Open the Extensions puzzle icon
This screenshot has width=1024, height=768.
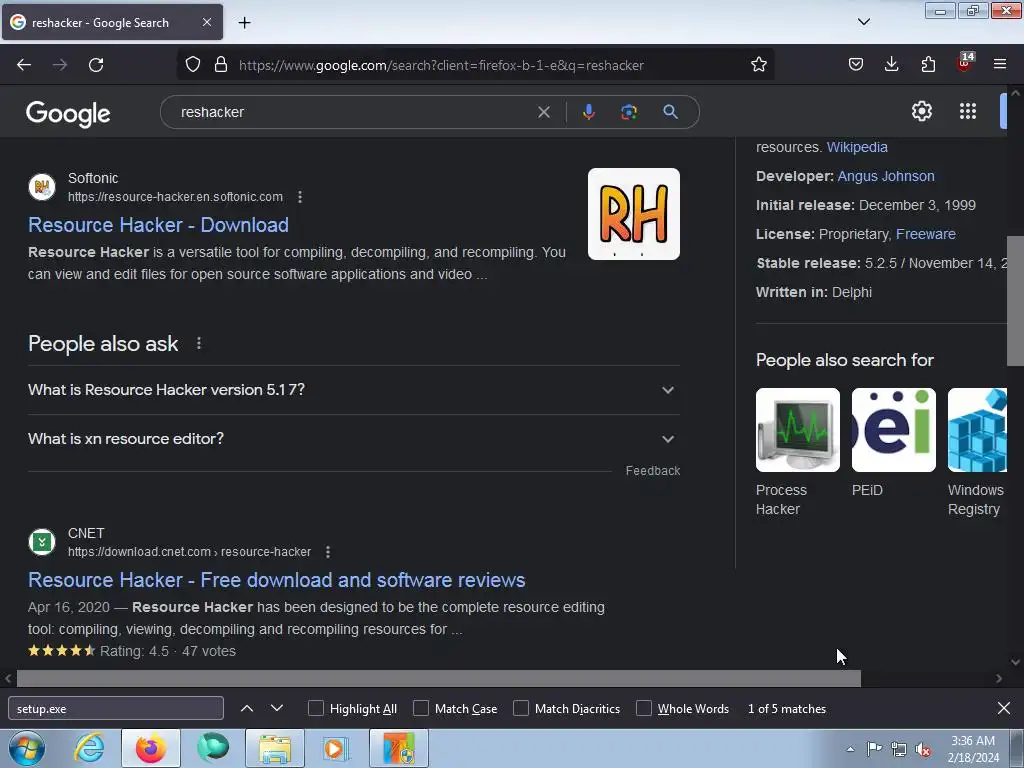(928, 65)
